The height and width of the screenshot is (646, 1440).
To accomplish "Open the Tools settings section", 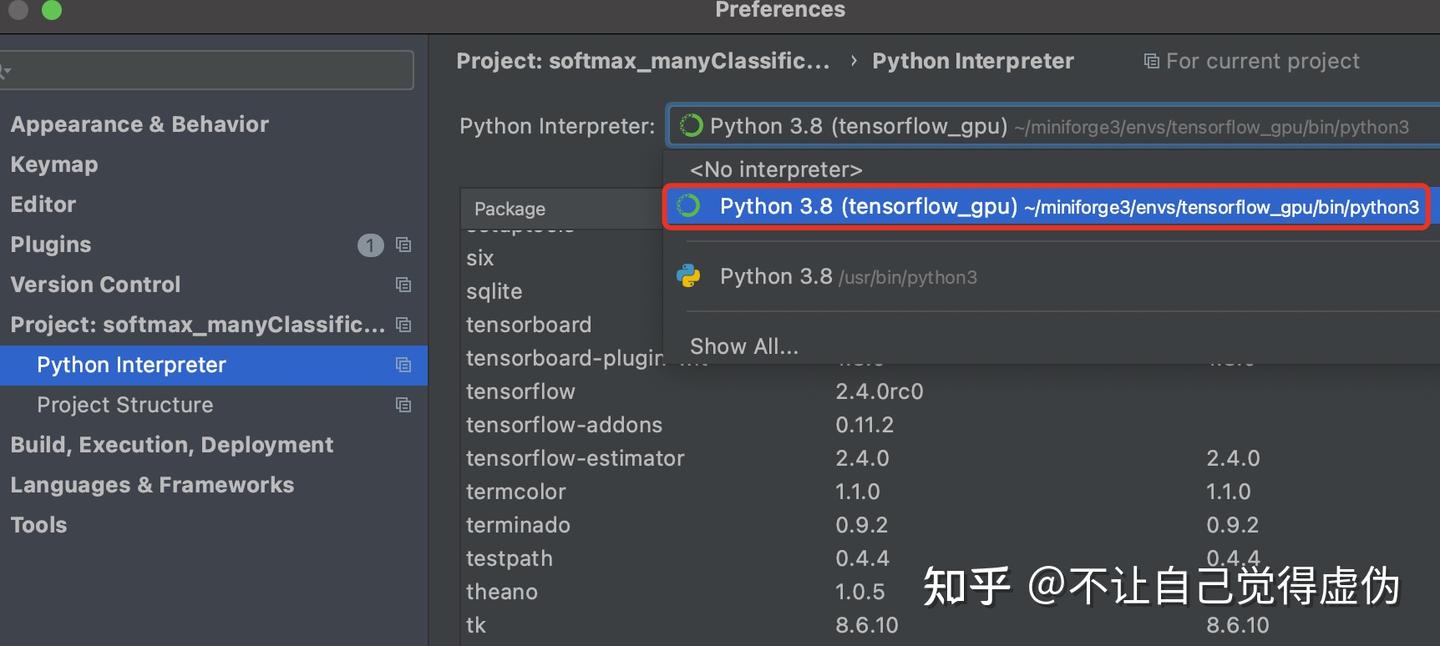I will [x=38, y=524].
